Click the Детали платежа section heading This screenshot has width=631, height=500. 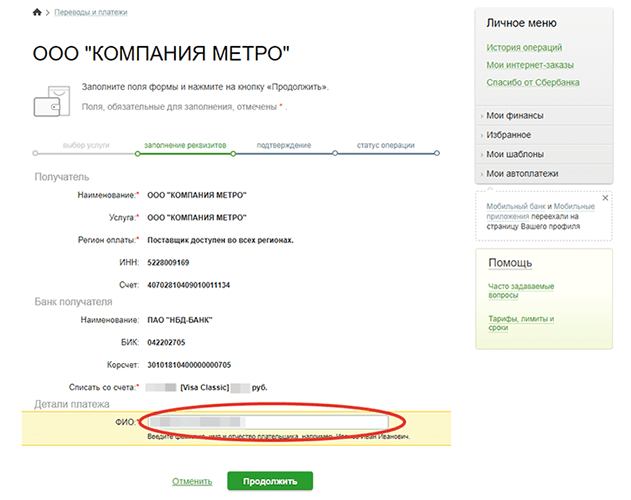[x=72, y=404]
